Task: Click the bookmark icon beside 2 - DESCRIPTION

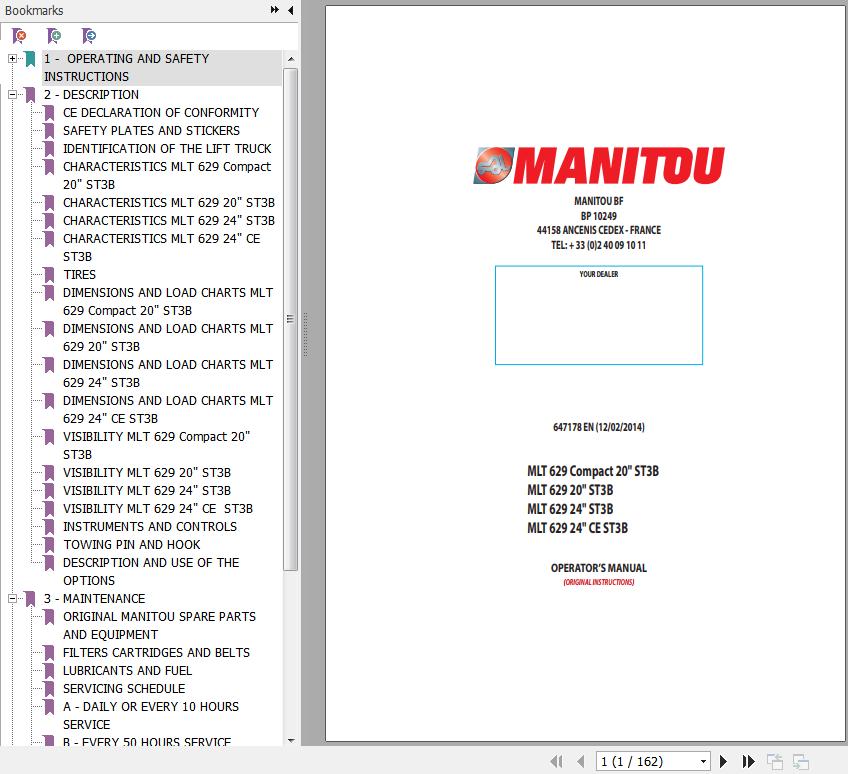Action: point(30,95)
